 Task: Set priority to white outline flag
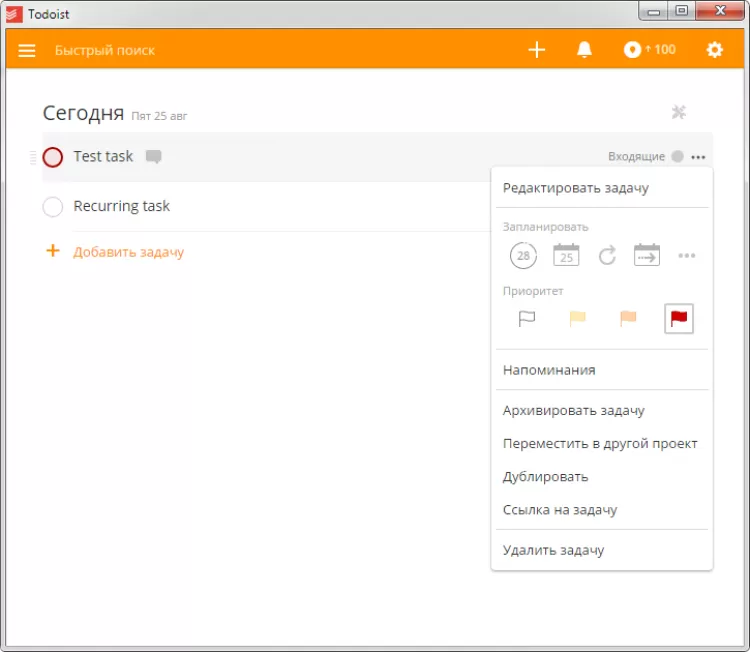527,319
